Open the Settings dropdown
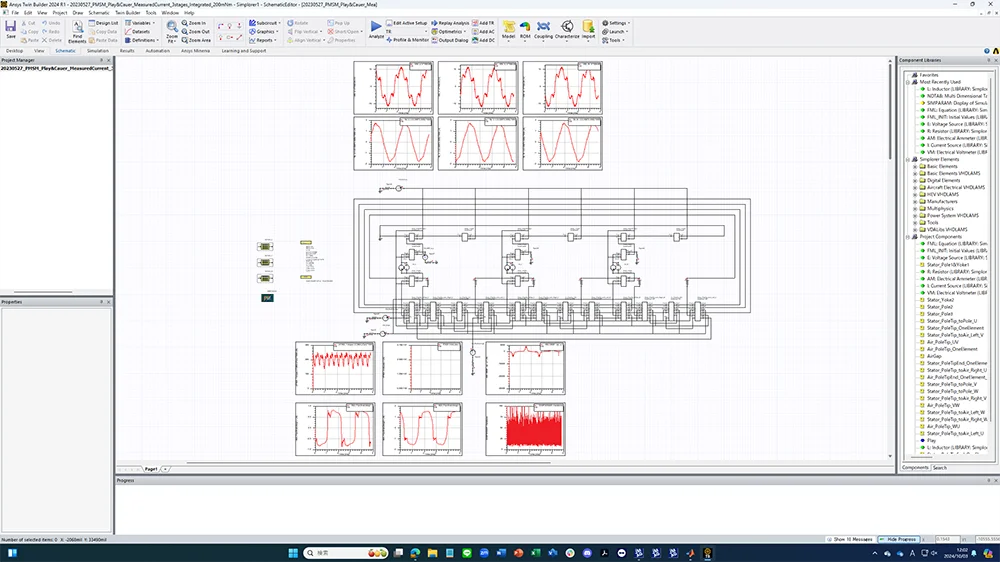This screenshot has height=562, width=1000. click(616, 23)
